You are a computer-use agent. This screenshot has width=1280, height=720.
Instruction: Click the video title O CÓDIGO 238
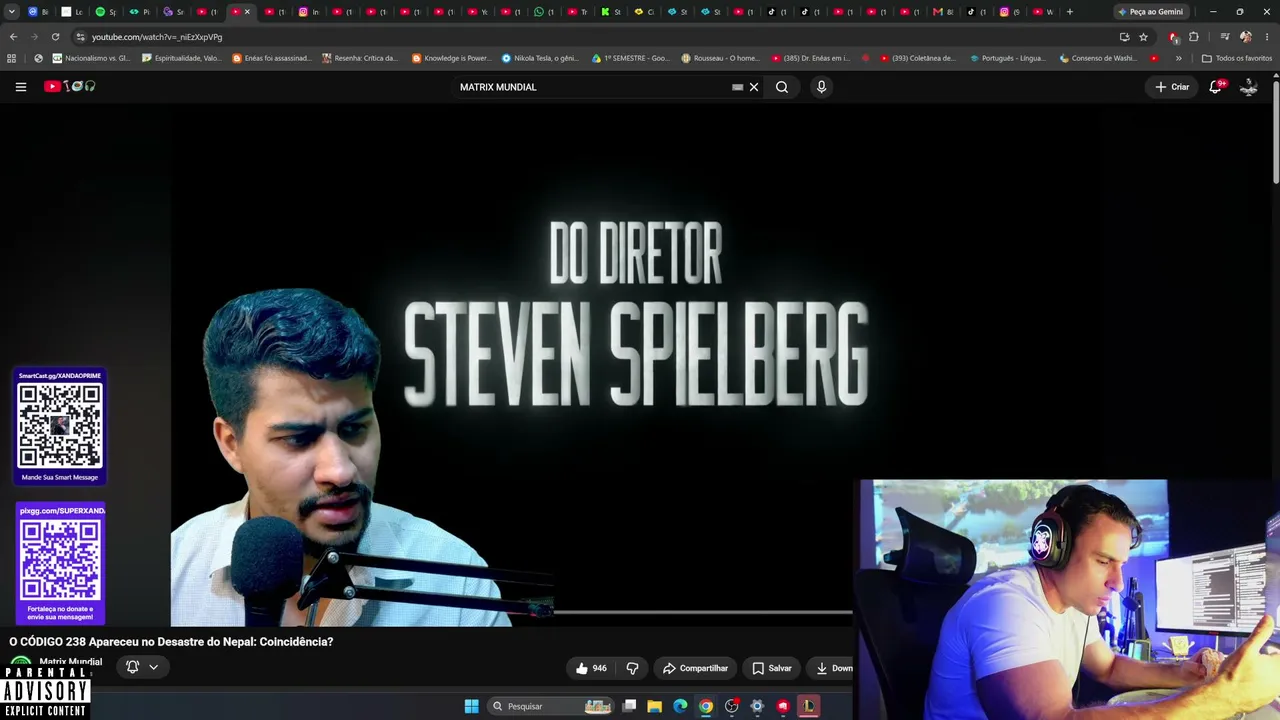(x=171, y=642)
